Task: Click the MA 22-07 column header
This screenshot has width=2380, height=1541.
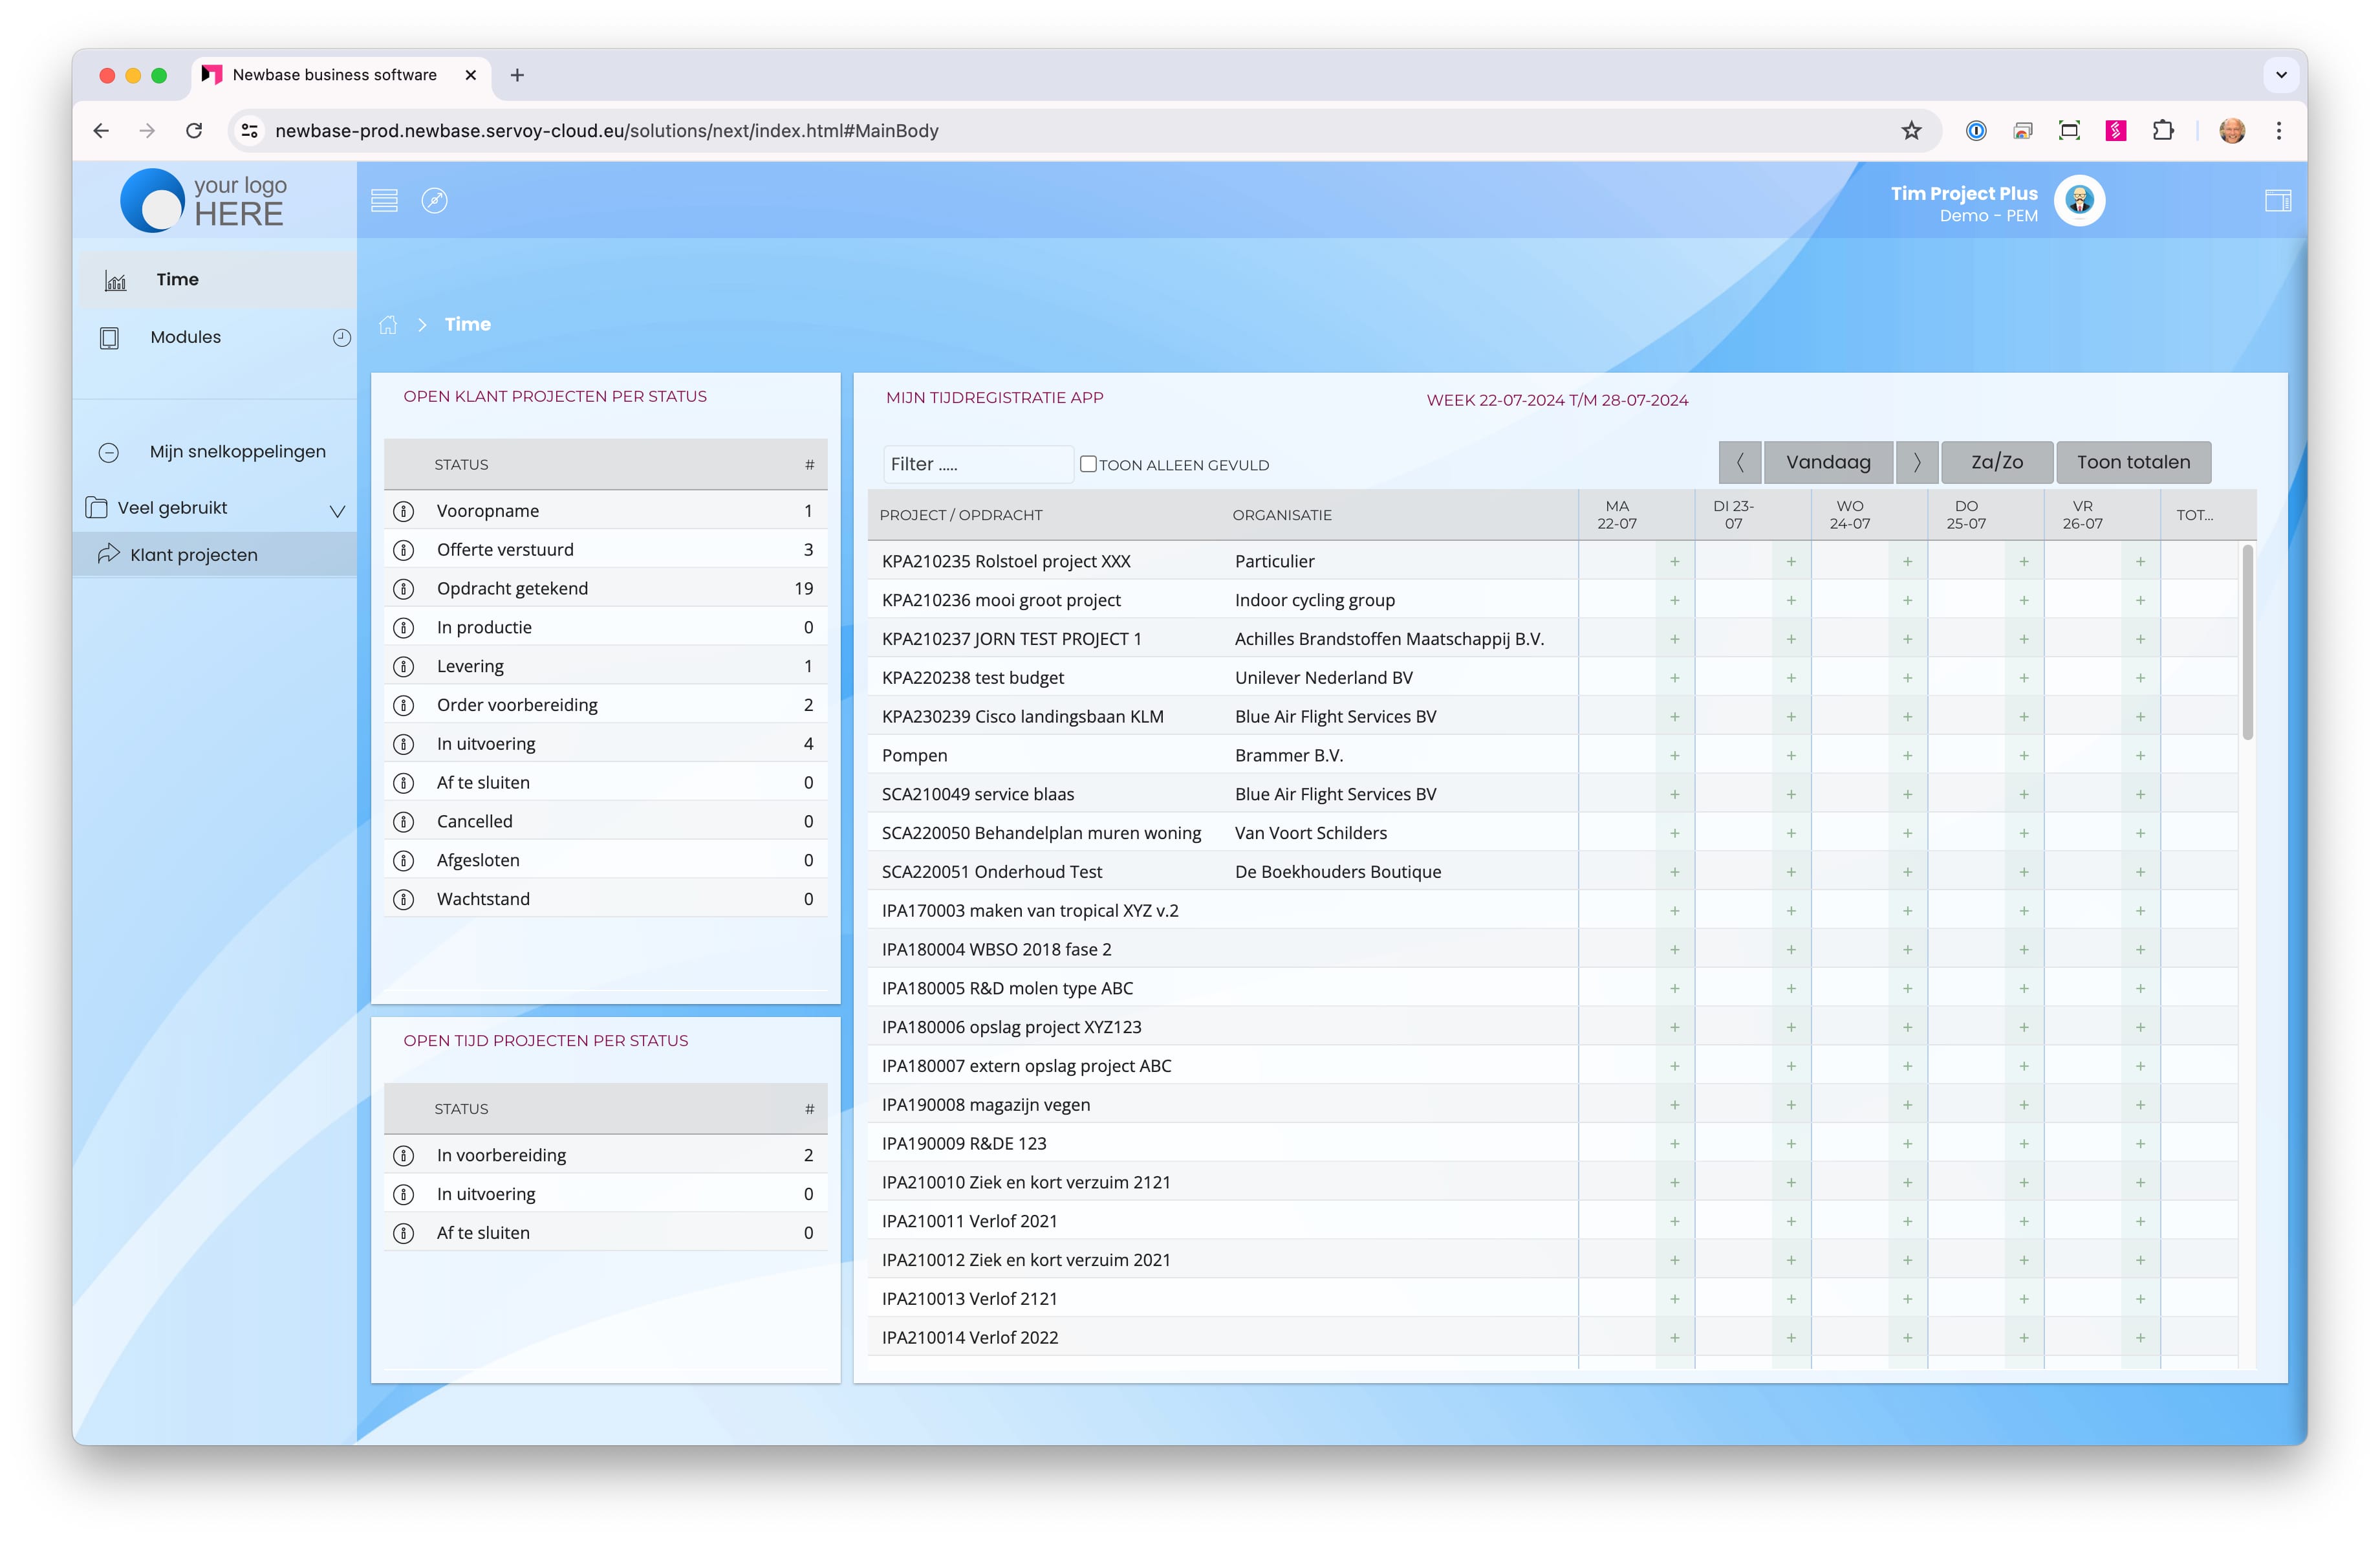Action: coord(1616,515)
